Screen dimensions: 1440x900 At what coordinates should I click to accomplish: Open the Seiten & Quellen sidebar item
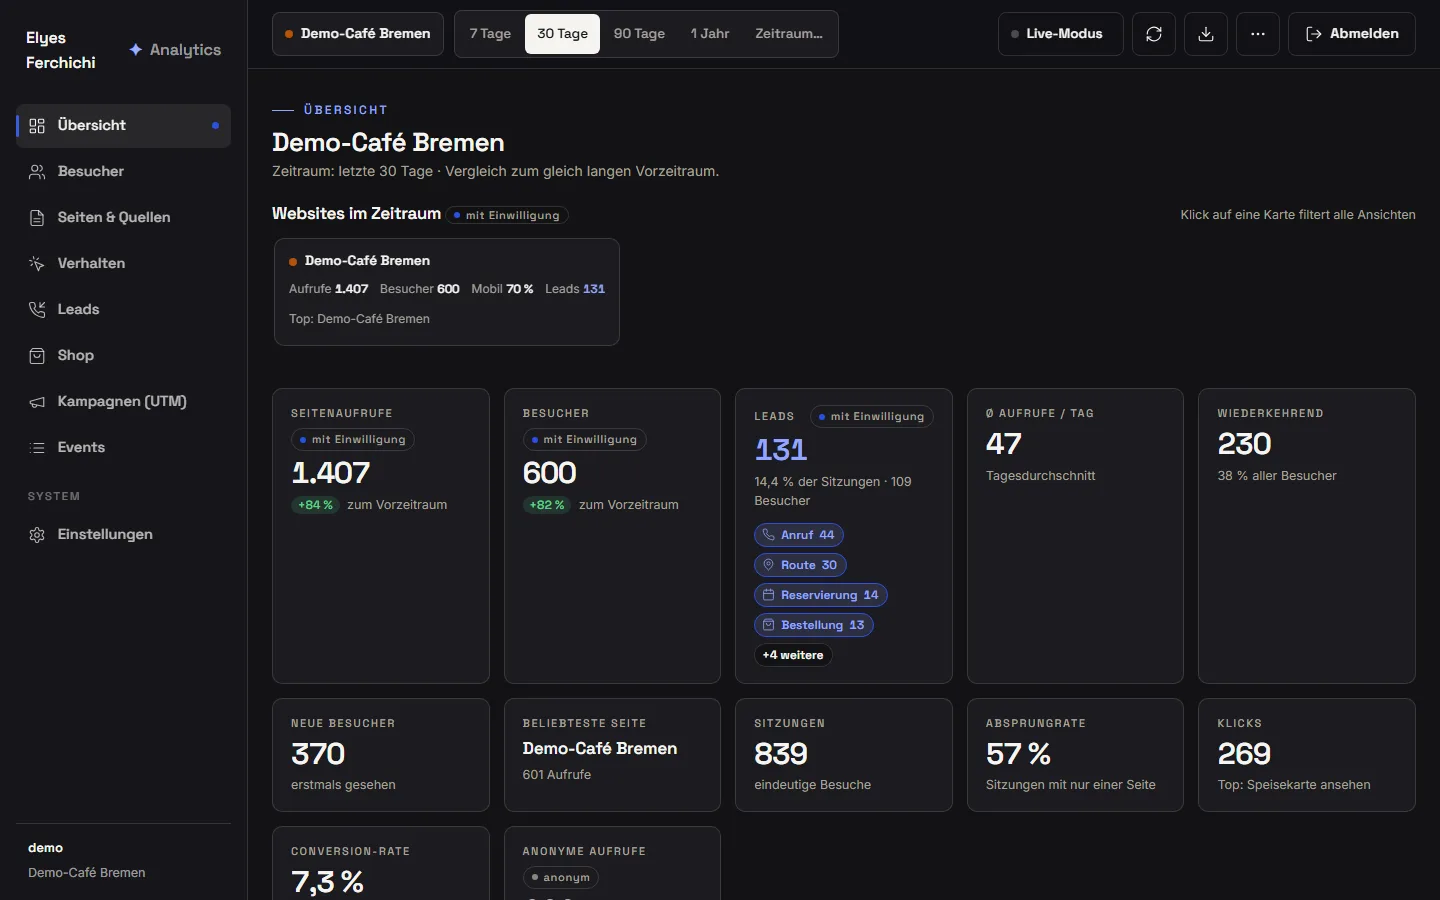pyautogui.click(x=123, y=218)
